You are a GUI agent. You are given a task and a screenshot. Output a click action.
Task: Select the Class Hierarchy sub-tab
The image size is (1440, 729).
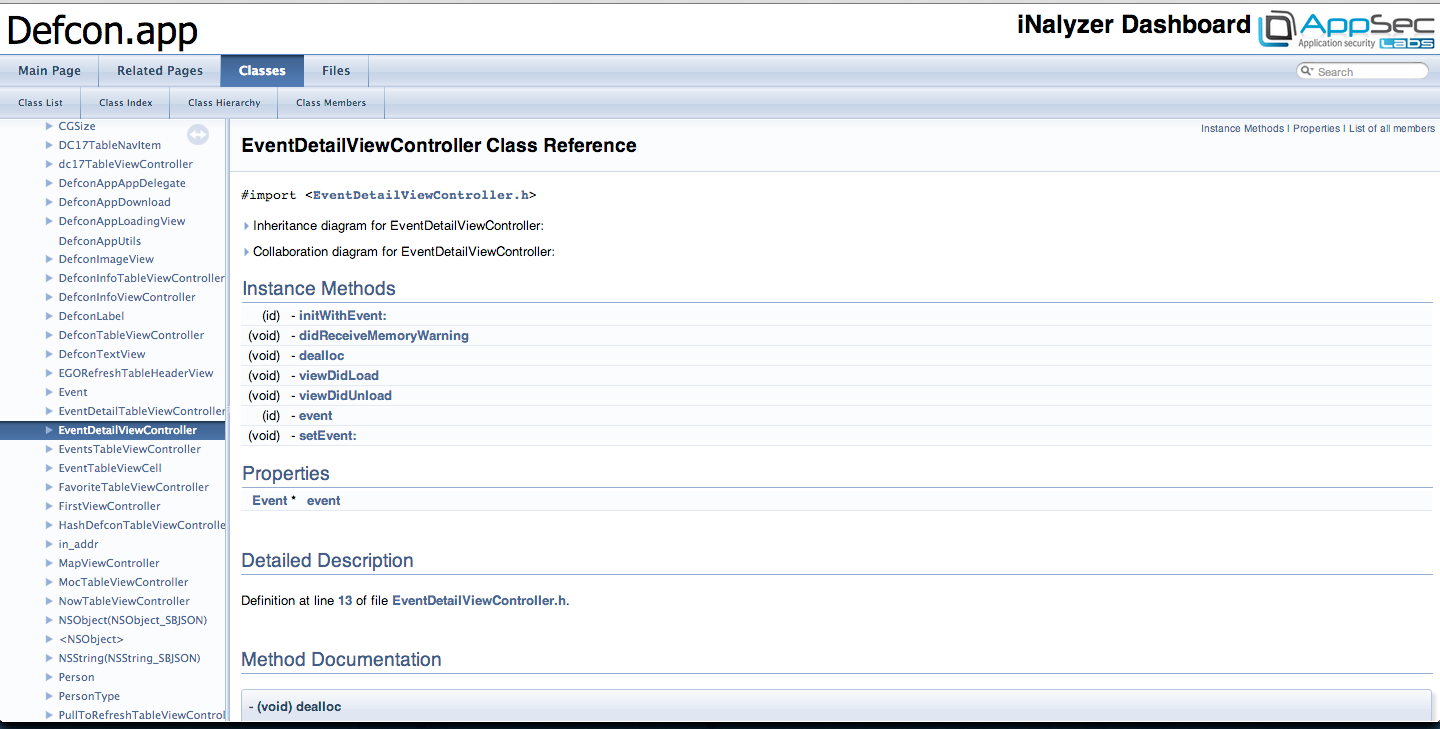[224, 103]
